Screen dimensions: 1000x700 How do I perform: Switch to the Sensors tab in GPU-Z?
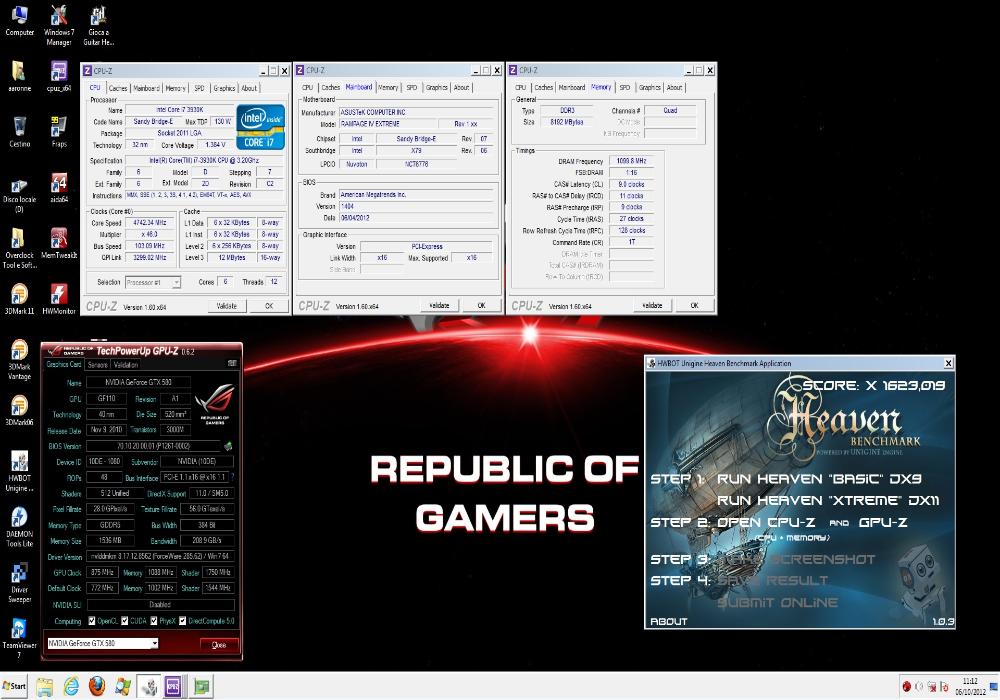pyautogui.click(x=98, y=365)
